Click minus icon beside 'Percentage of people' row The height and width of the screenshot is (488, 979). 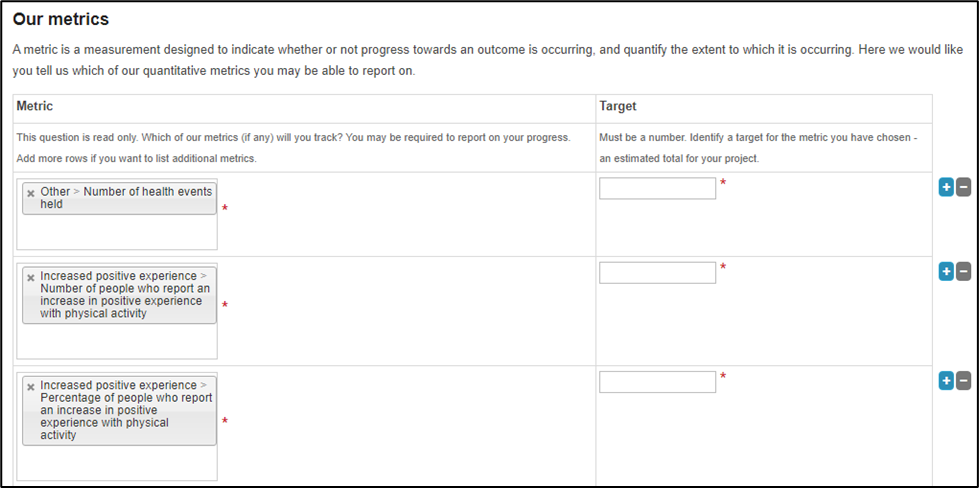963,380
